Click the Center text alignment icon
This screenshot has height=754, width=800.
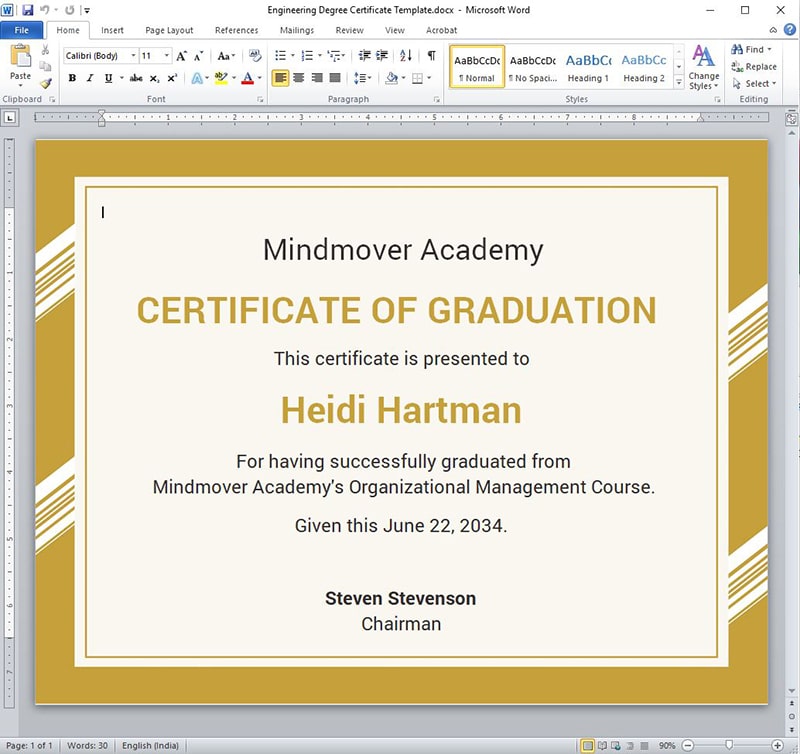coord(299,78)
